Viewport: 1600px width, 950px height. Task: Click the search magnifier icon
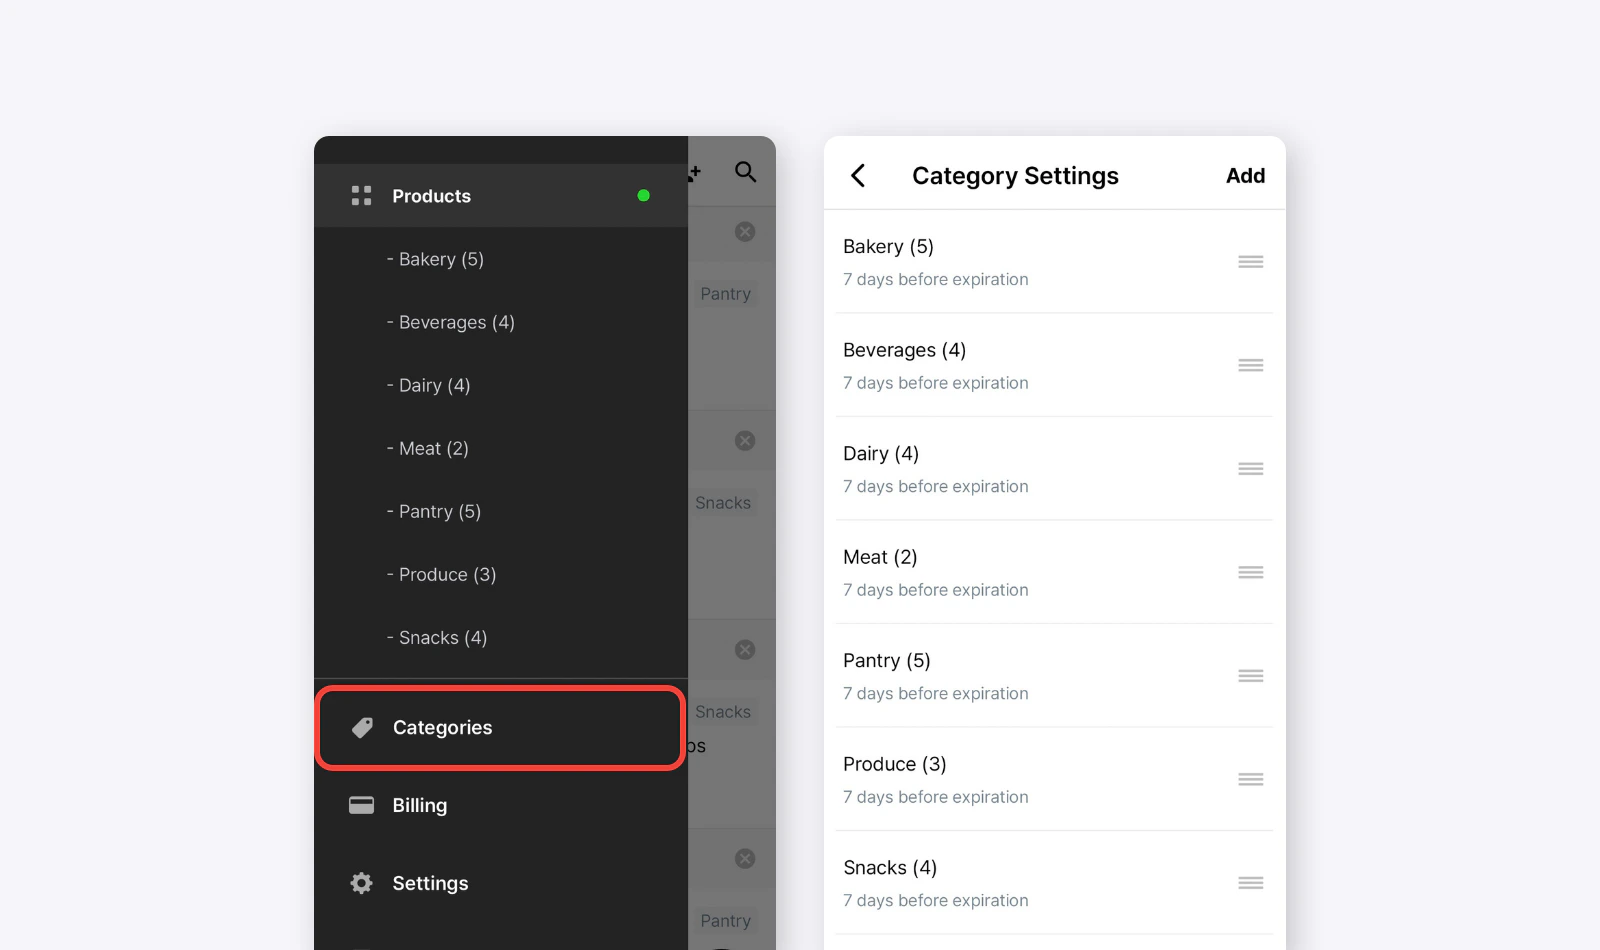(745, 172)
